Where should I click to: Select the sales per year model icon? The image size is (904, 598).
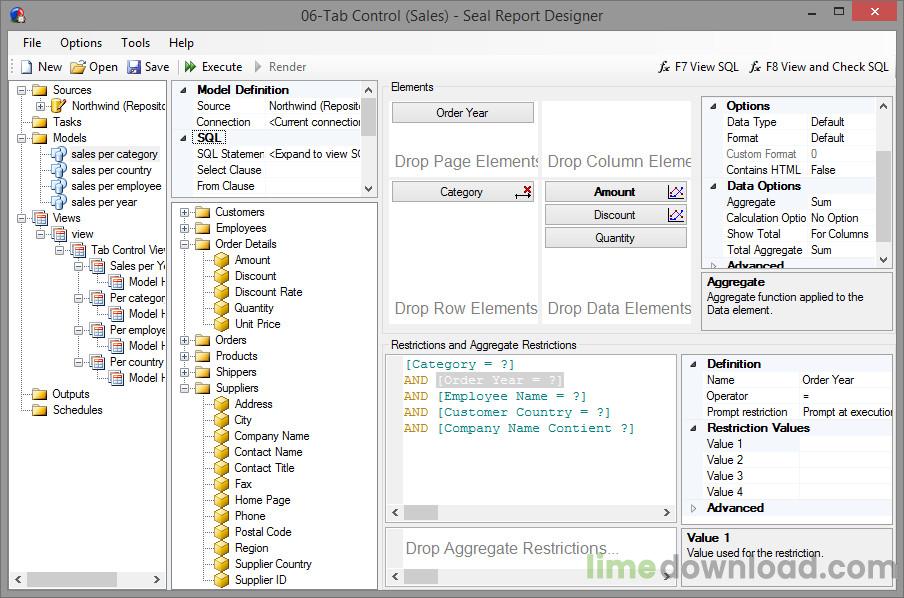[x=59, y=202]
